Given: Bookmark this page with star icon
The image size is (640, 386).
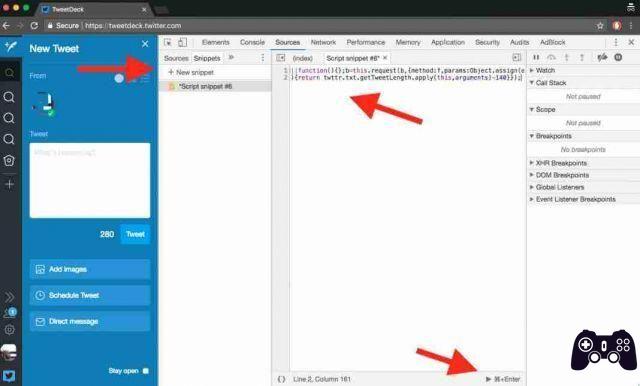Looking at the screenshot, I should coord(600,26).
